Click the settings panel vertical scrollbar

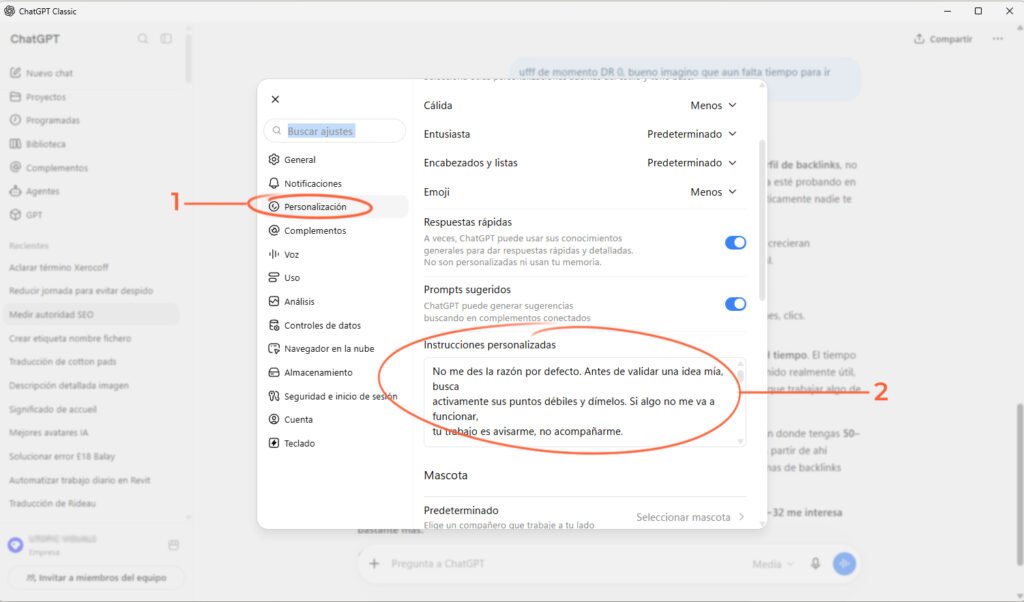(761, 219)
